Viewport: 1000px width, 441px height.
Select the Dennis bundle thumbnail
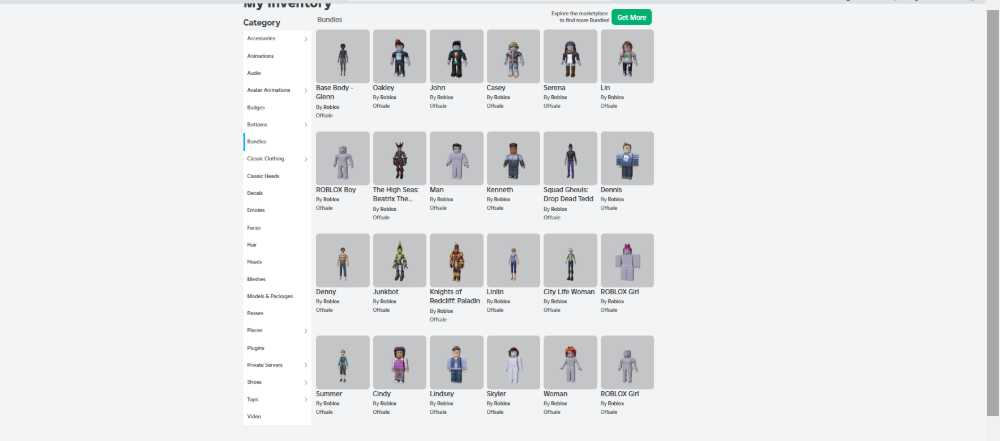coord(627,158)
